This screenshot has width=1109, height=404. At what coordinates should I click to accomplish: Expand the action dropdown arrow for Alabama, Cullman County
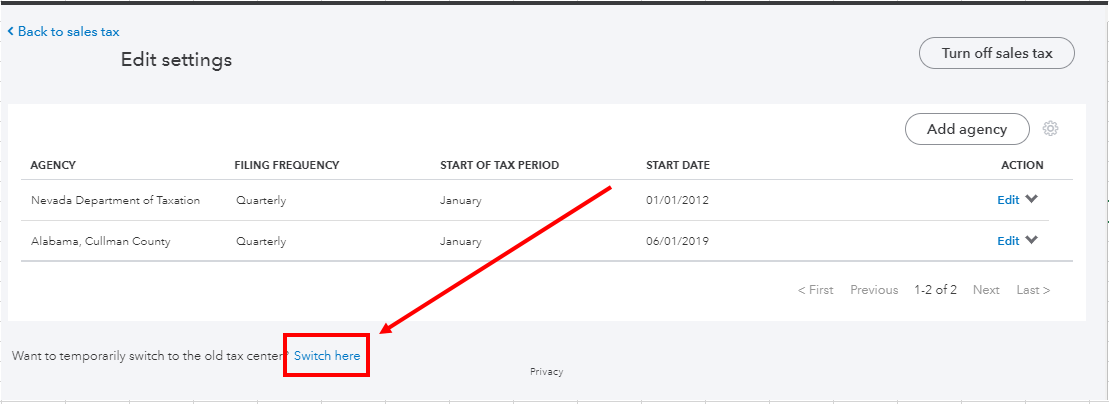pyautogui.click(x=1032, y=240)
